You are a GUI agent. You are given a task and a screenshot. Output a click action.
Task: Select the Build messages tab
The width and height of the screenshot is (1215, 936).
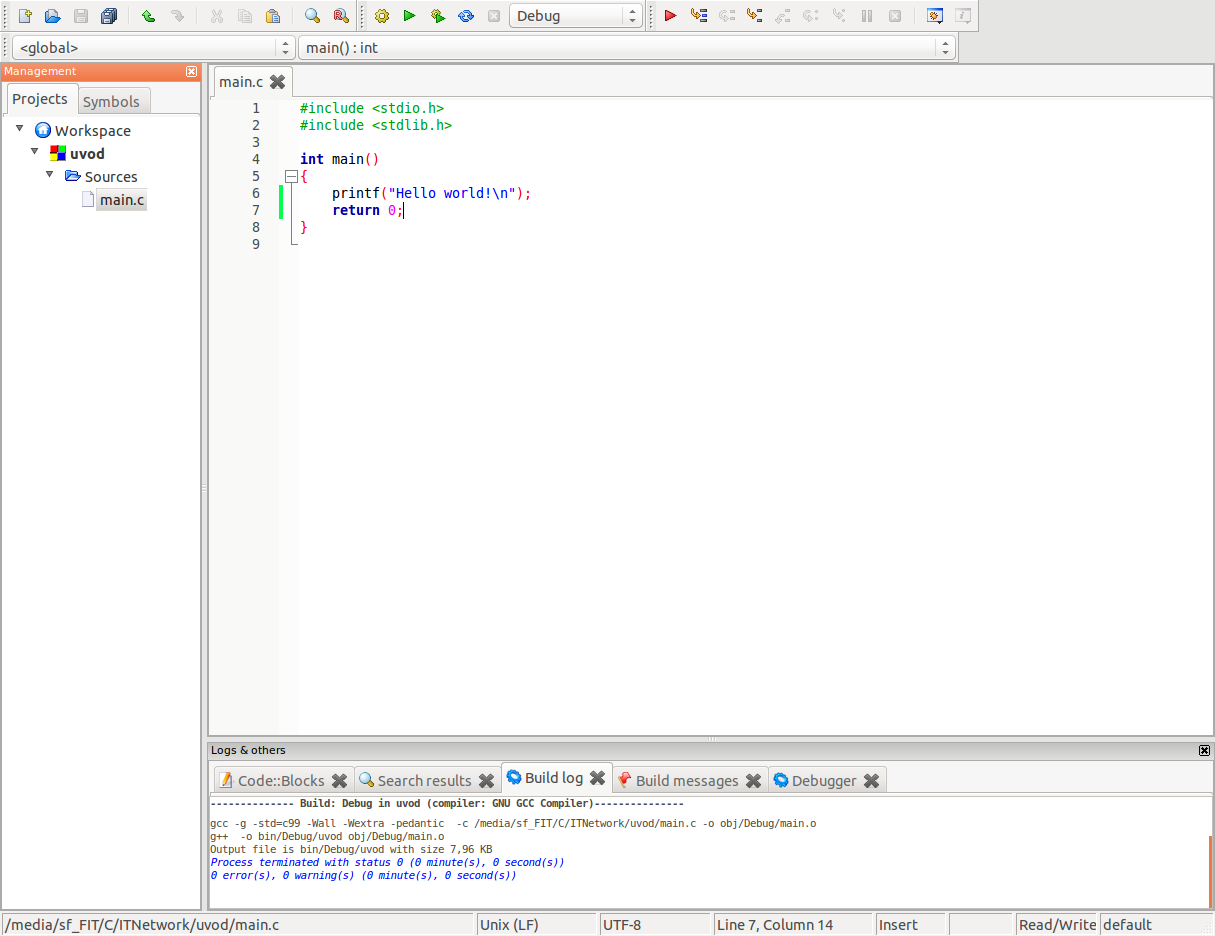[686, 778]
